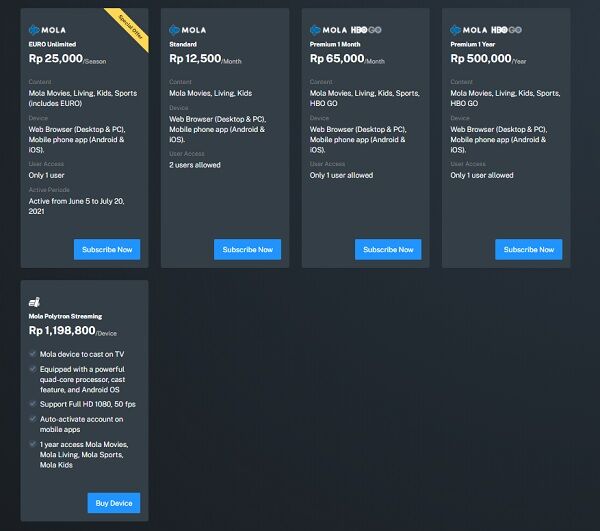The height and width of the screenshot is (531, 600).
Task: Click the yellow Special offer ribbon
Action: [131, 28]
